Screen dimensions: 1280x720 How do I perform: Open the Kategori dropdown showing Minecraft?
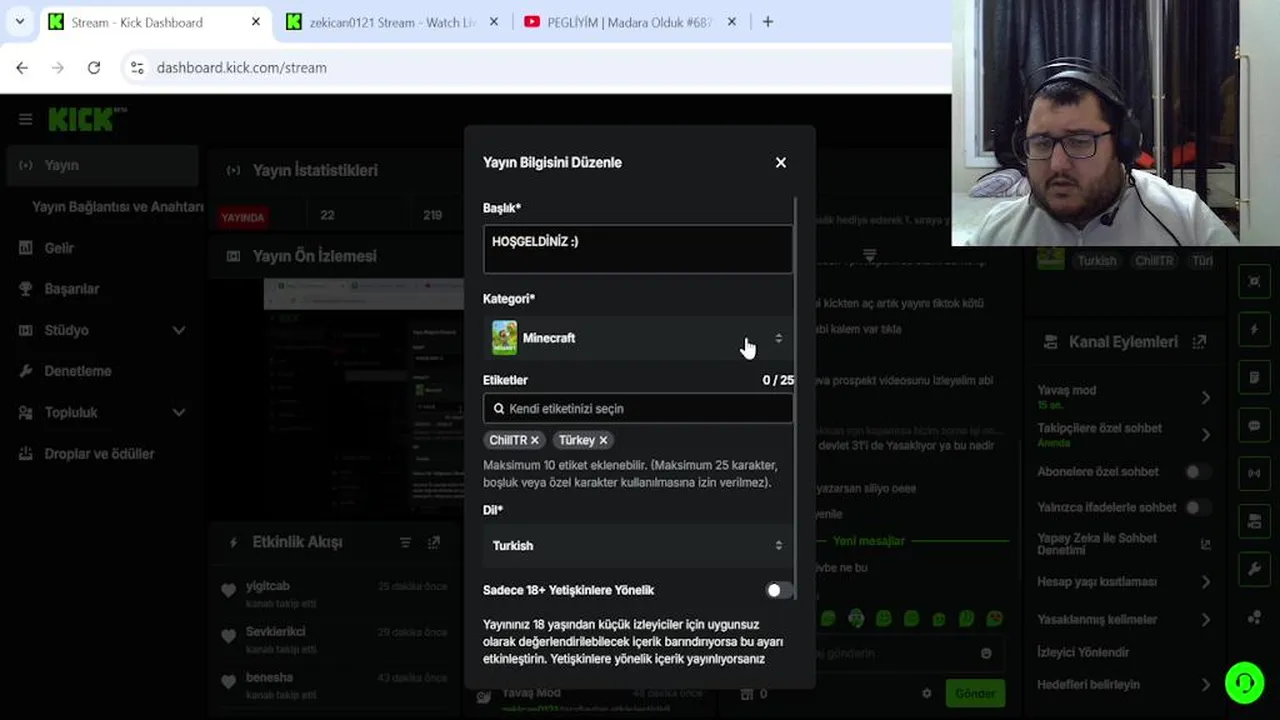point(637,338)
